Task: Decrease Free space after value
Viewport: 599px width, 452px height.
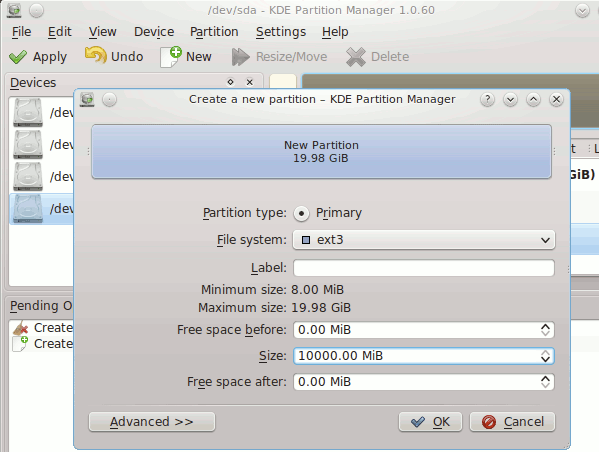Action: tap(546, 386)
